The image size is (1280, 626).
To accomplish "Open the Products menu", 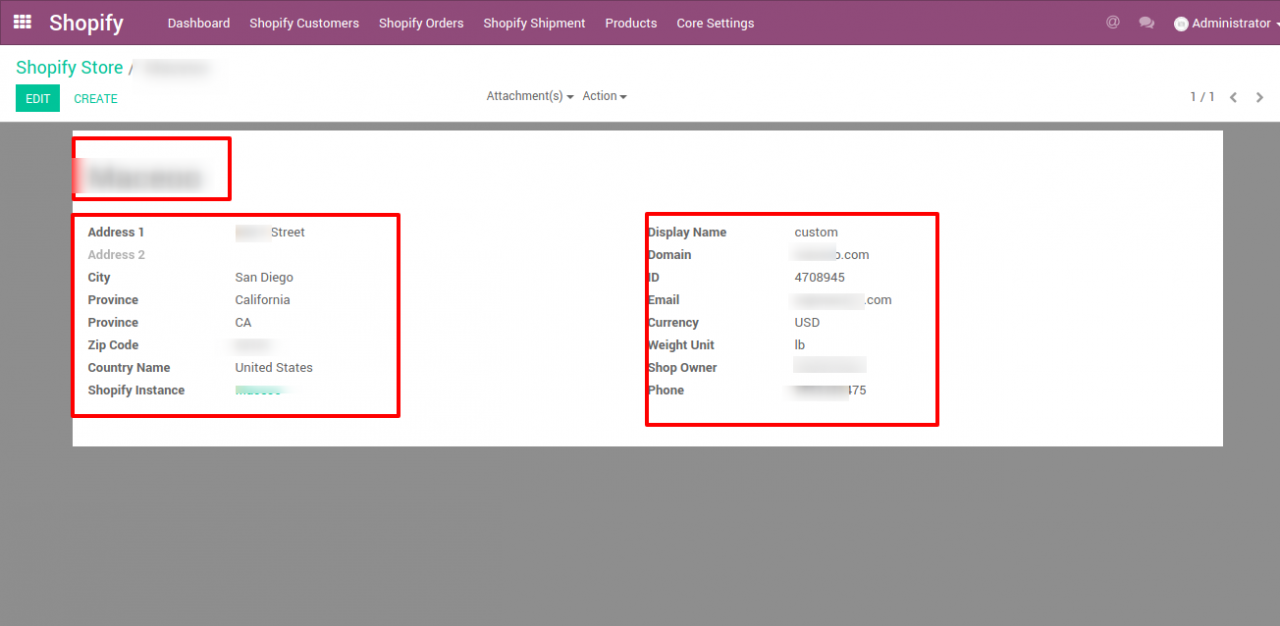I will pyautogui.click(x=631, y=23).
